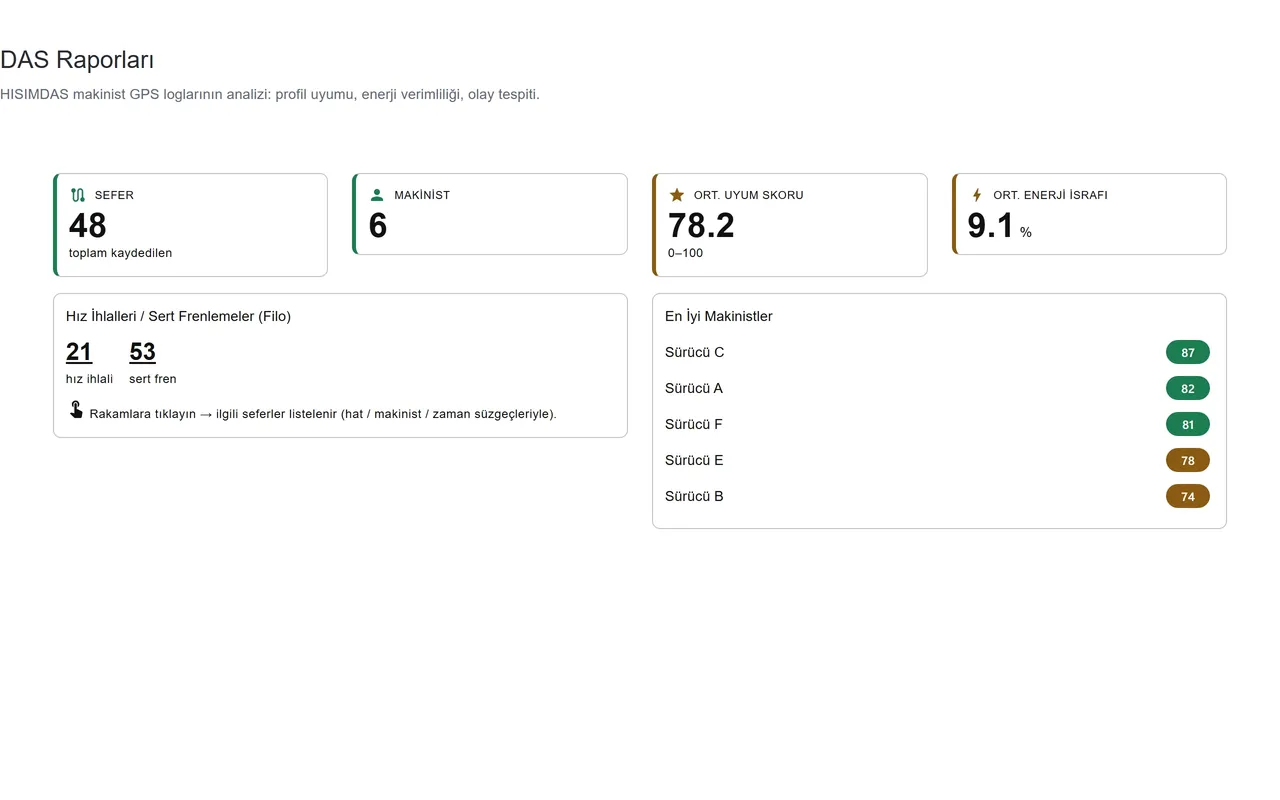Screen dimensions: 1280x800
Task: Open the 53 hard braking trips link
Action: (x=143, y=352)
